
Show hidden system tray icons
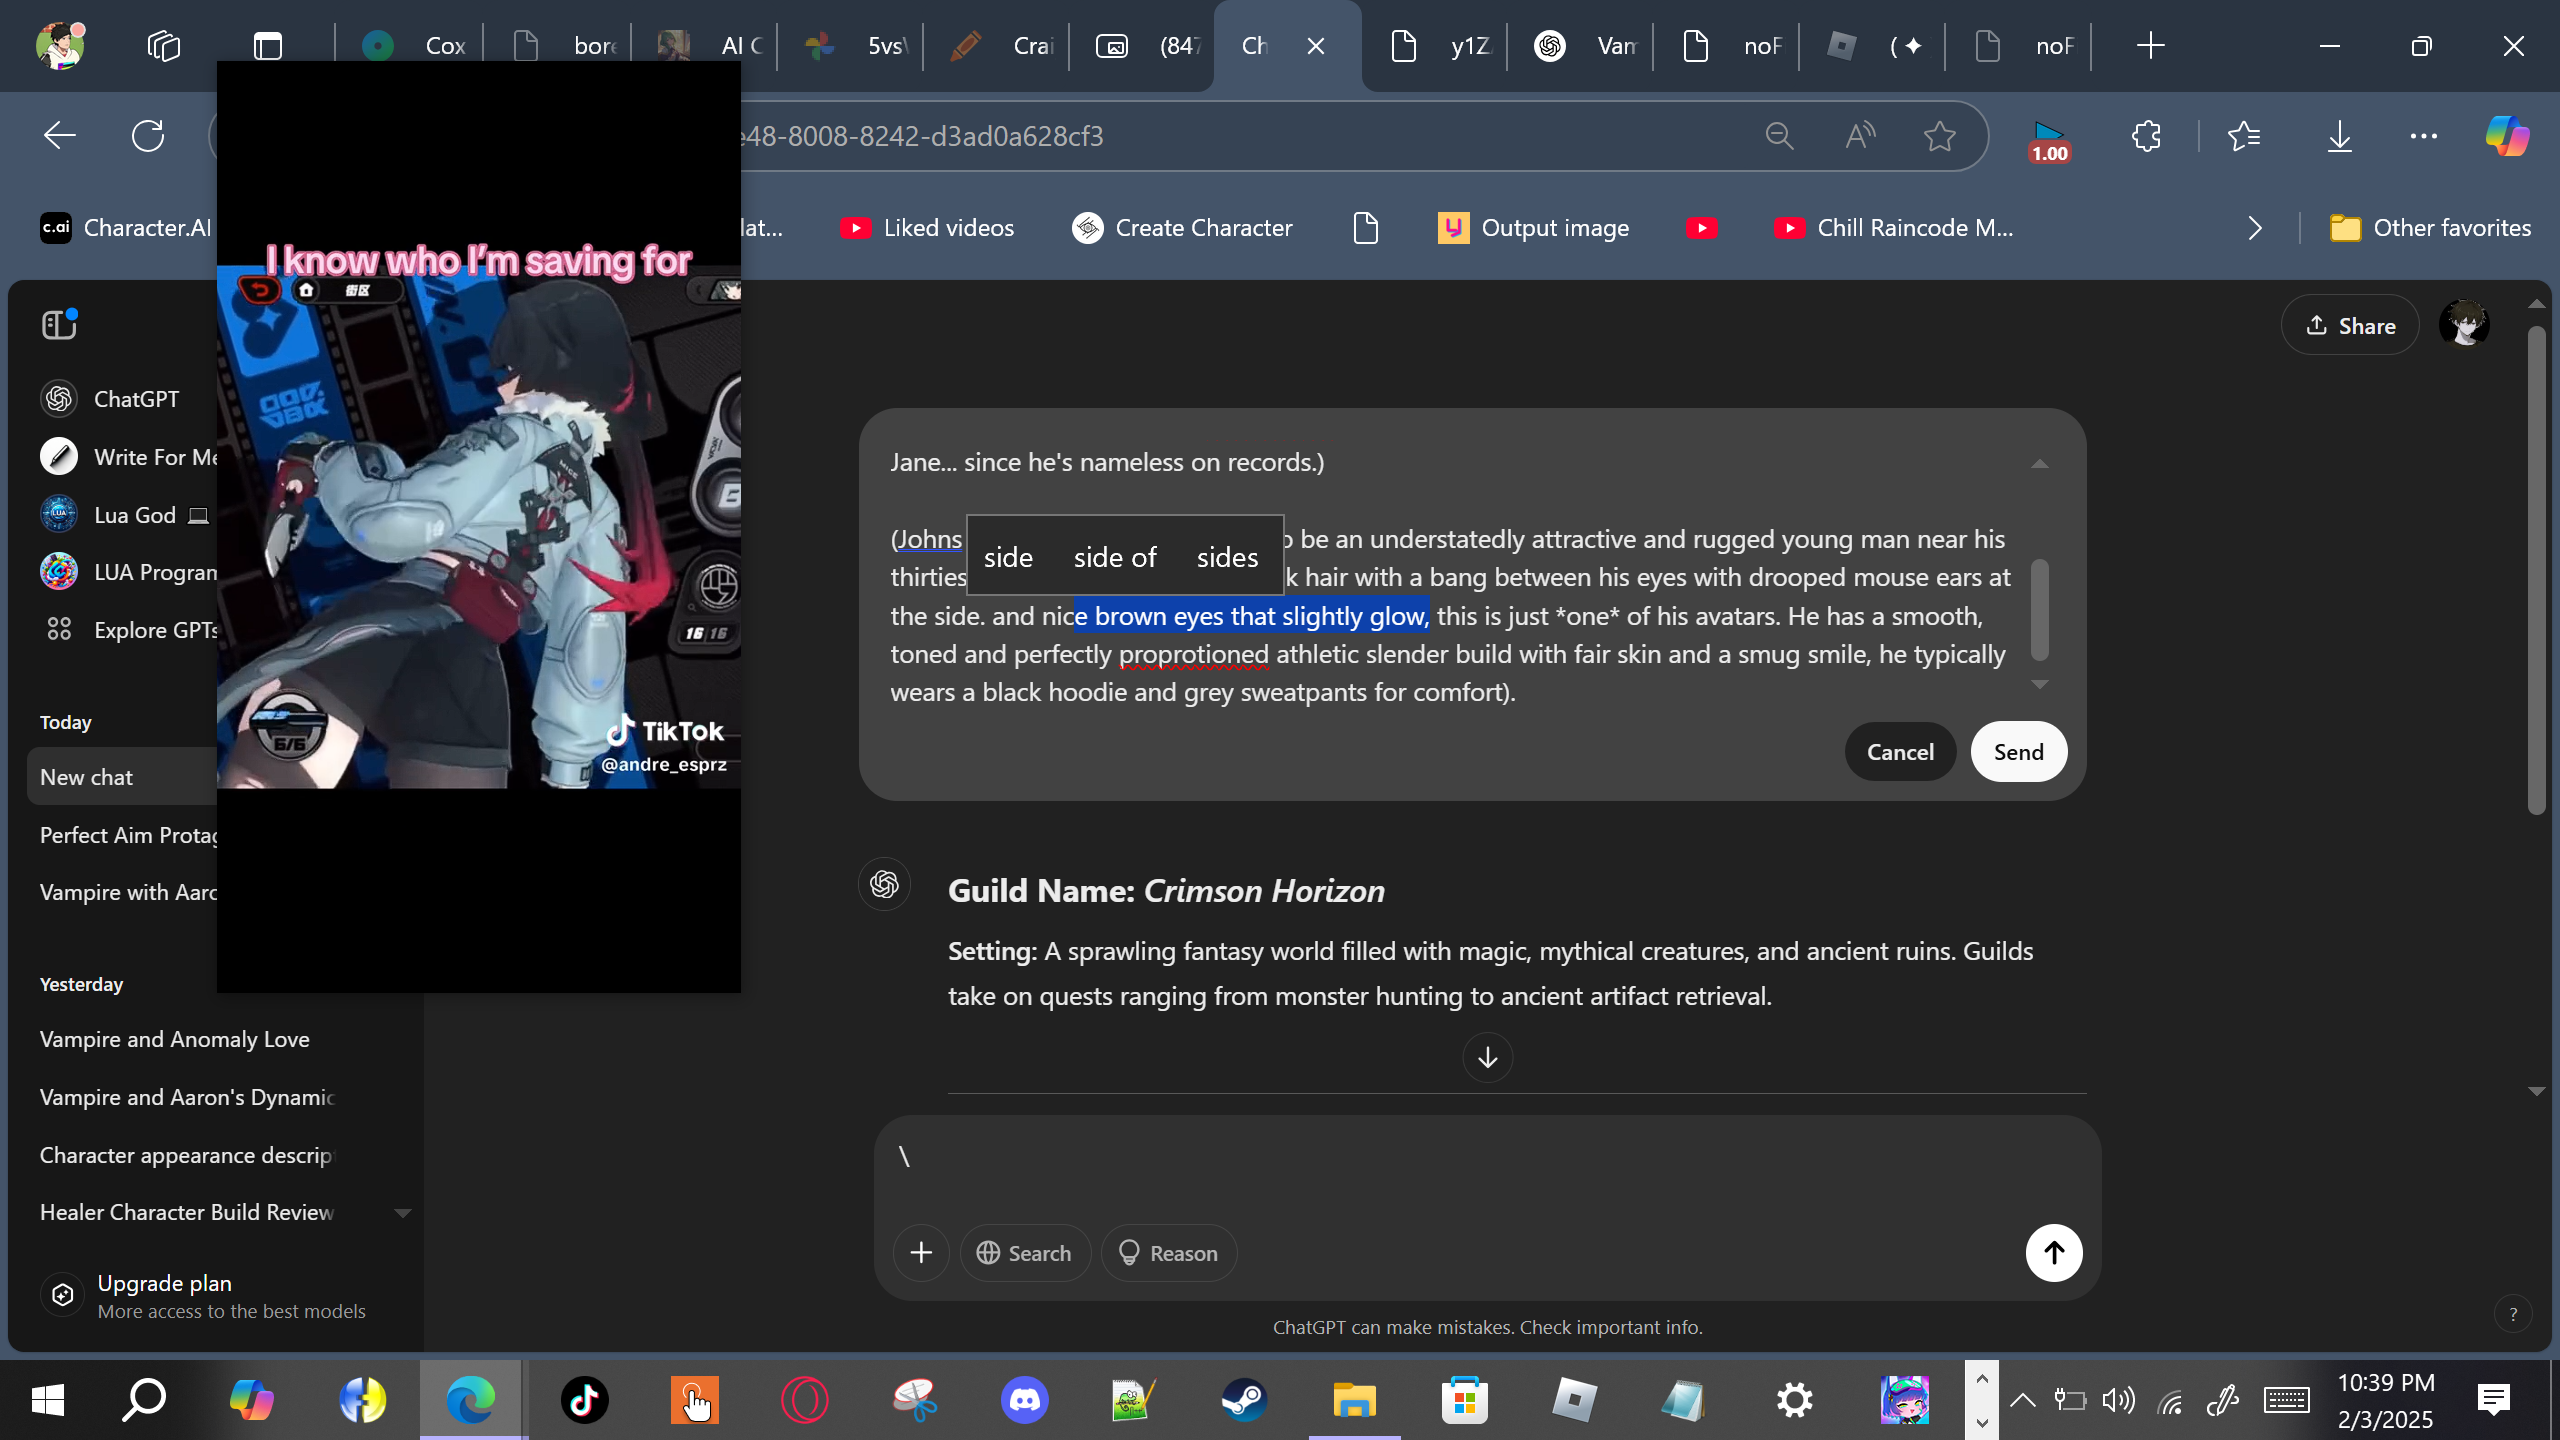(x=2022, y=1400)
